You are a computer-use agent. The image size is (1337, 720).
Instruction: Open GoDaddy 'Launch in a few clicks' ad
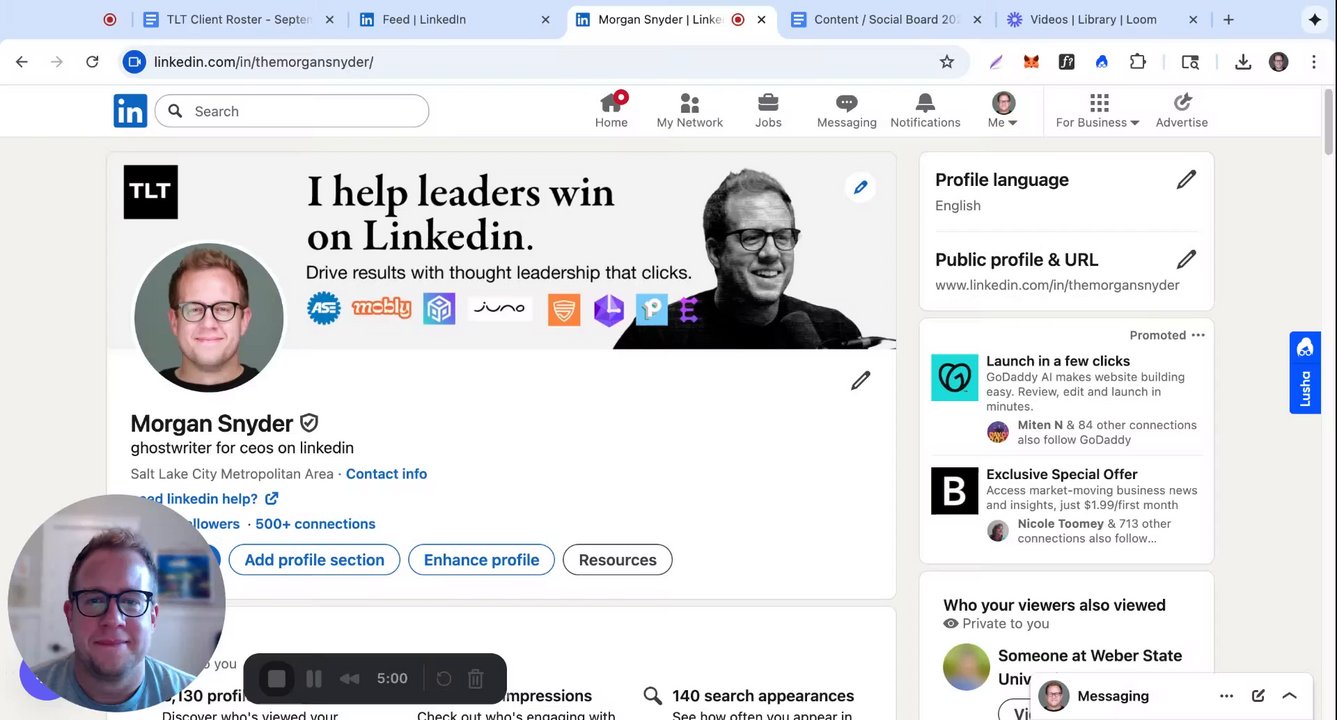(1058, 361)
